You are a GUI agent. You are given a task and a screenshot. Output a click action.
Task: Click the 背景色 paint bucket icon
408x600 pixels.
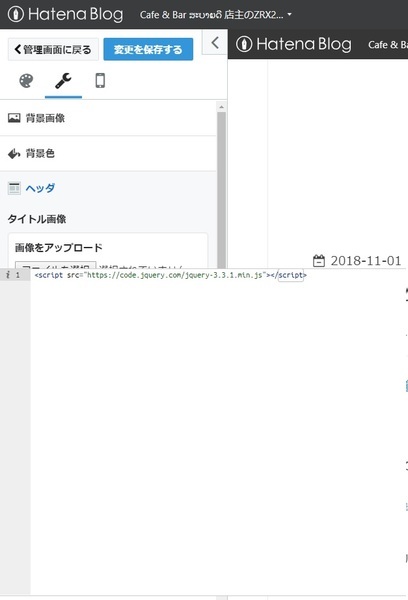pos(14,153)
